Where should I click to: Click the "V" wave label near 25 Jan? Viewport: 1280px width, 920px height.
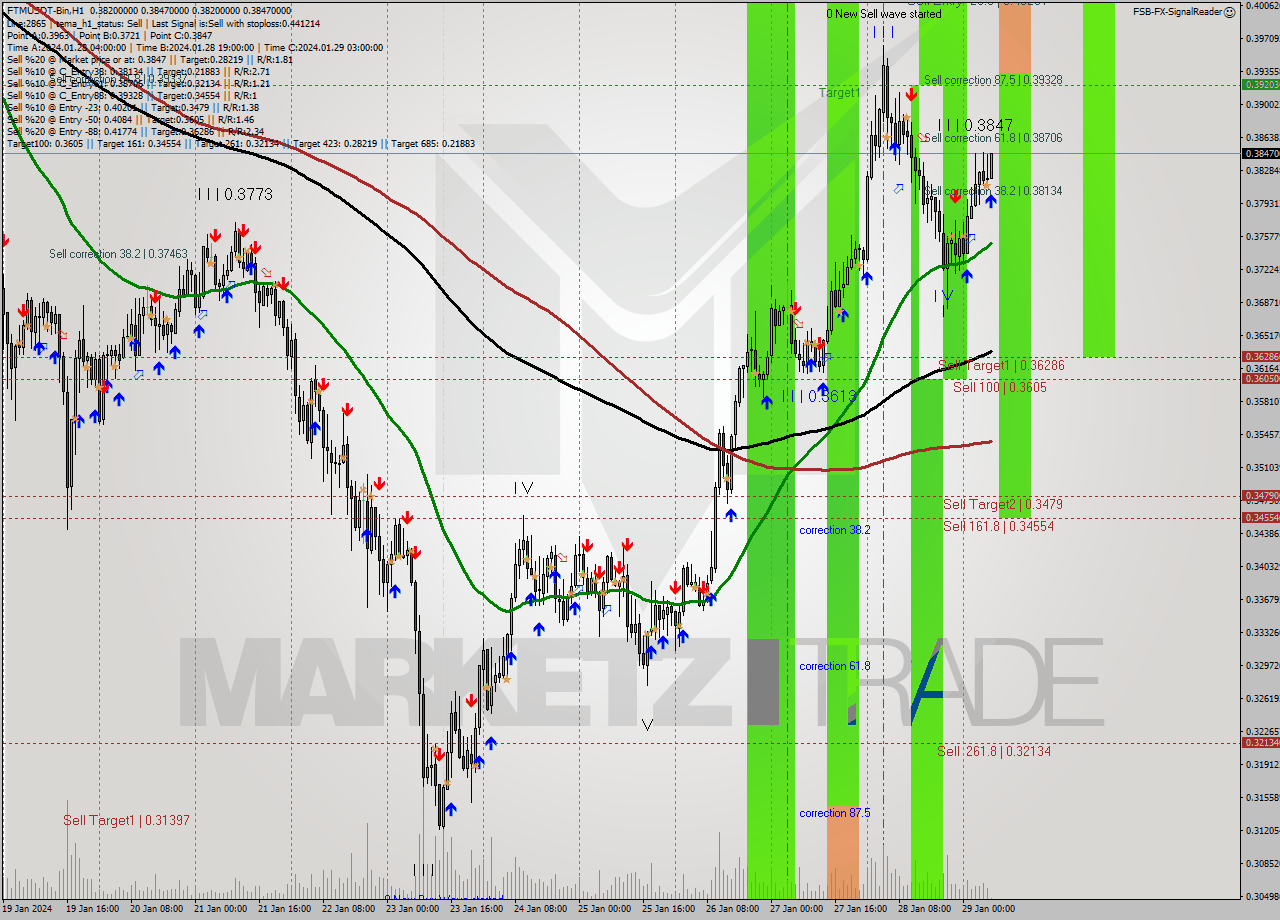[x=647, y=725]
